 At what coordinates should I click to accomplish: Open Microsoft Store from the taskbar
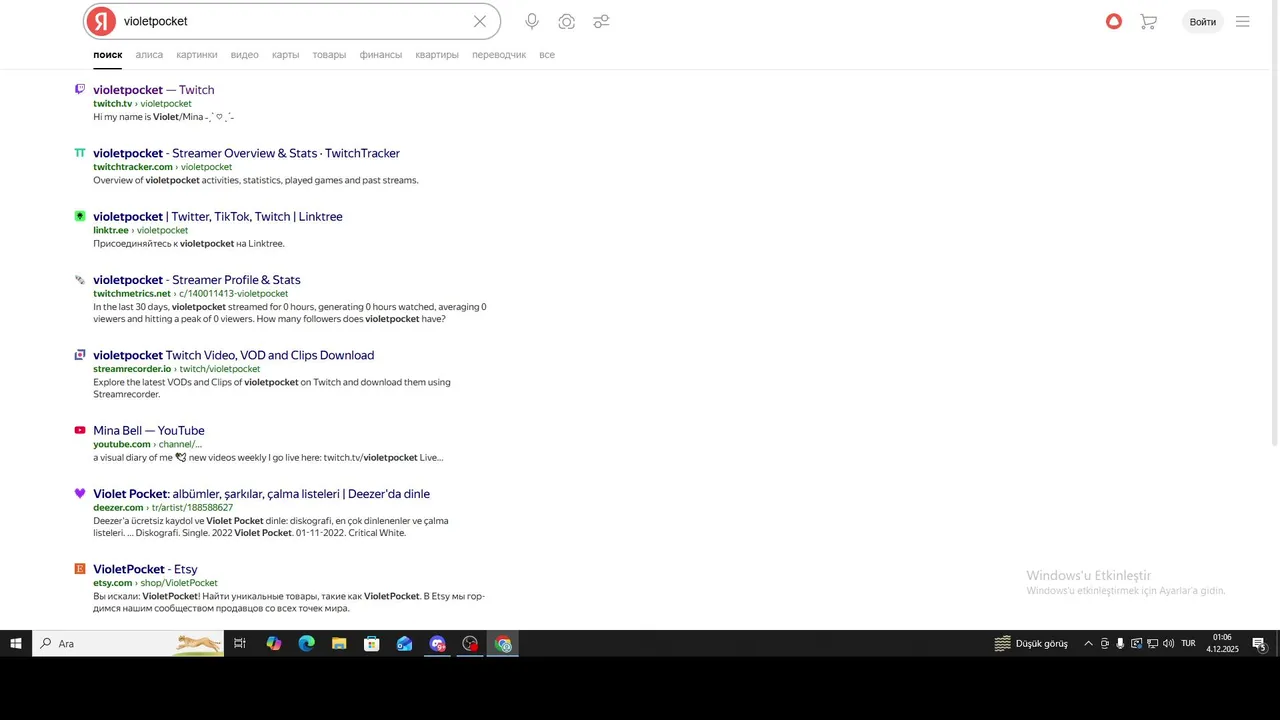[372, 644]
